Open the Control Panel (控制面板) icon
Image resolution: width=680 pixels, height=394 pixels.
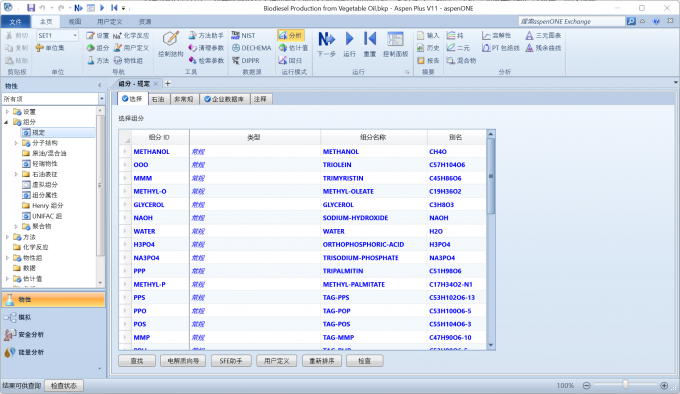(395, 39)
